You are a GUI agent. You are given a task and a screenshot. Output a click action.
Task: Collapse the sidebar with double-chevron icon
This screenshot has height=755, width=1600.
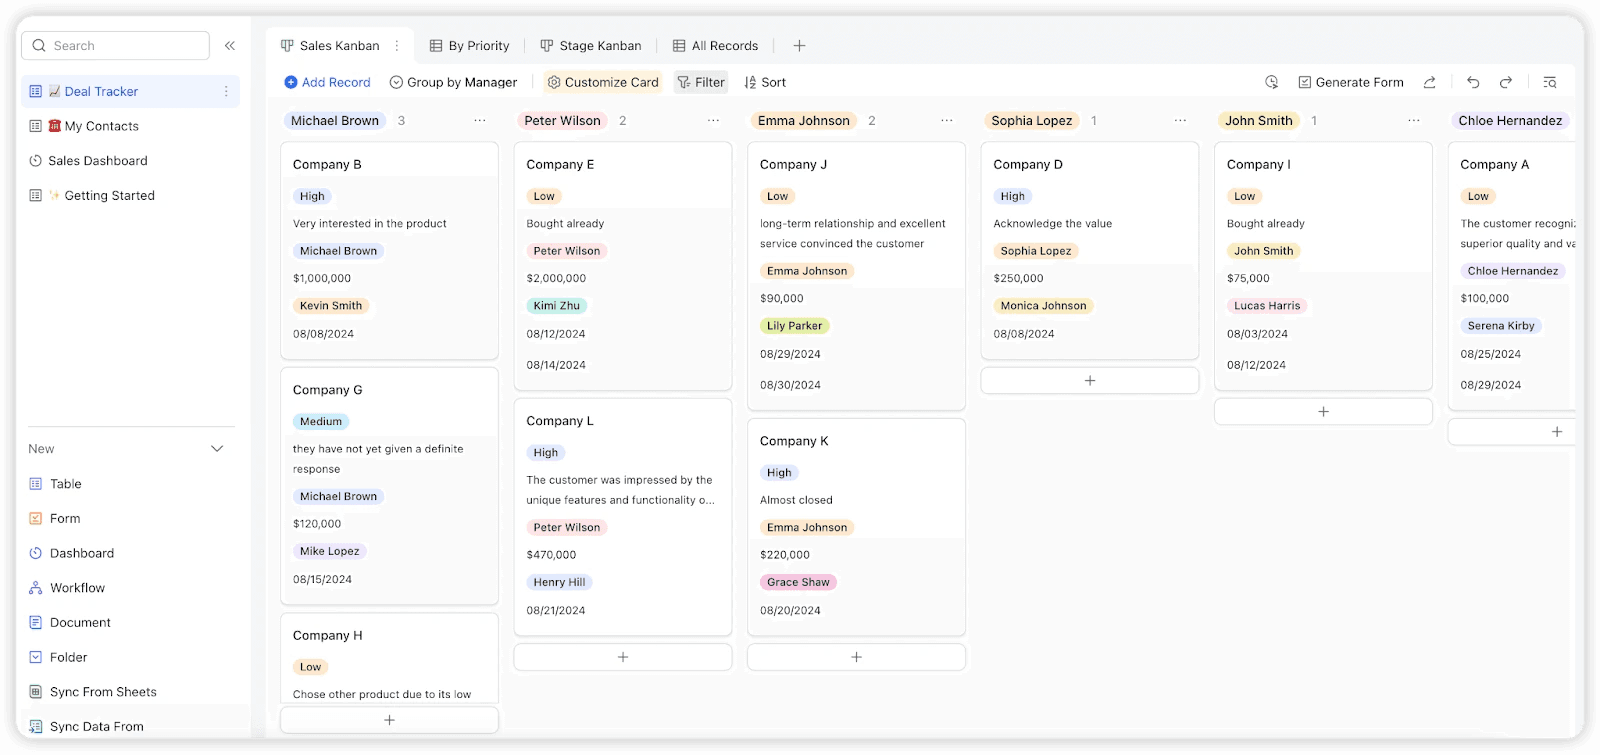[x=230, y=46]
